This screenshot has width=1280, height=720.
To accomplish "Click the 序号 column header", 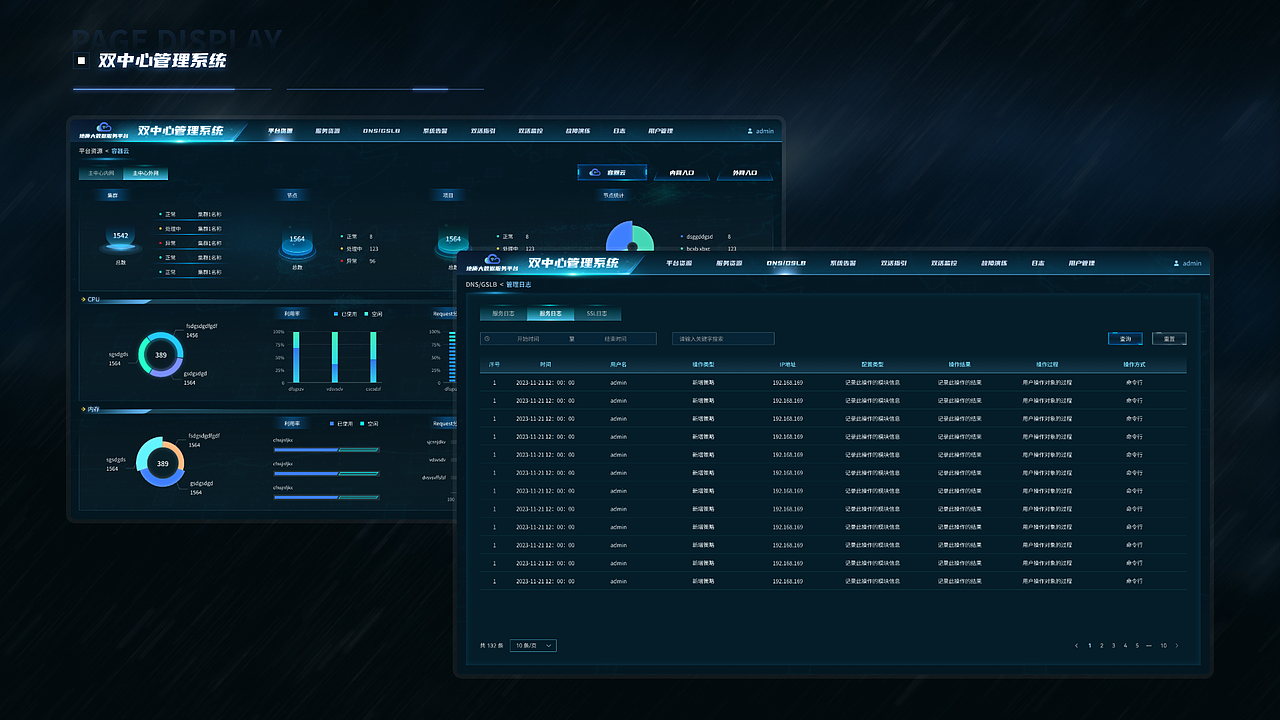I will tap(494, 365).
